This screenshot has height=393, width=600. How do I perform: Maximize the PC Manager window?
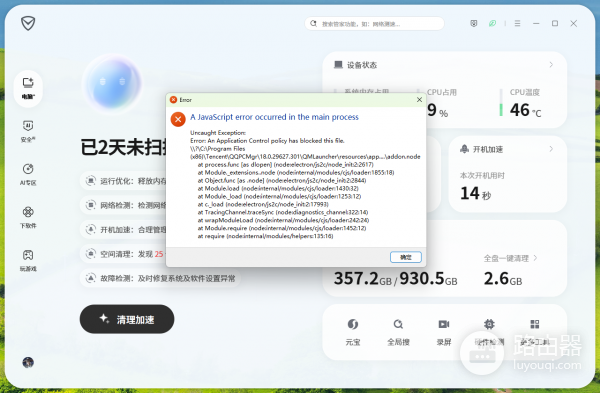click(x=555, y=23)
